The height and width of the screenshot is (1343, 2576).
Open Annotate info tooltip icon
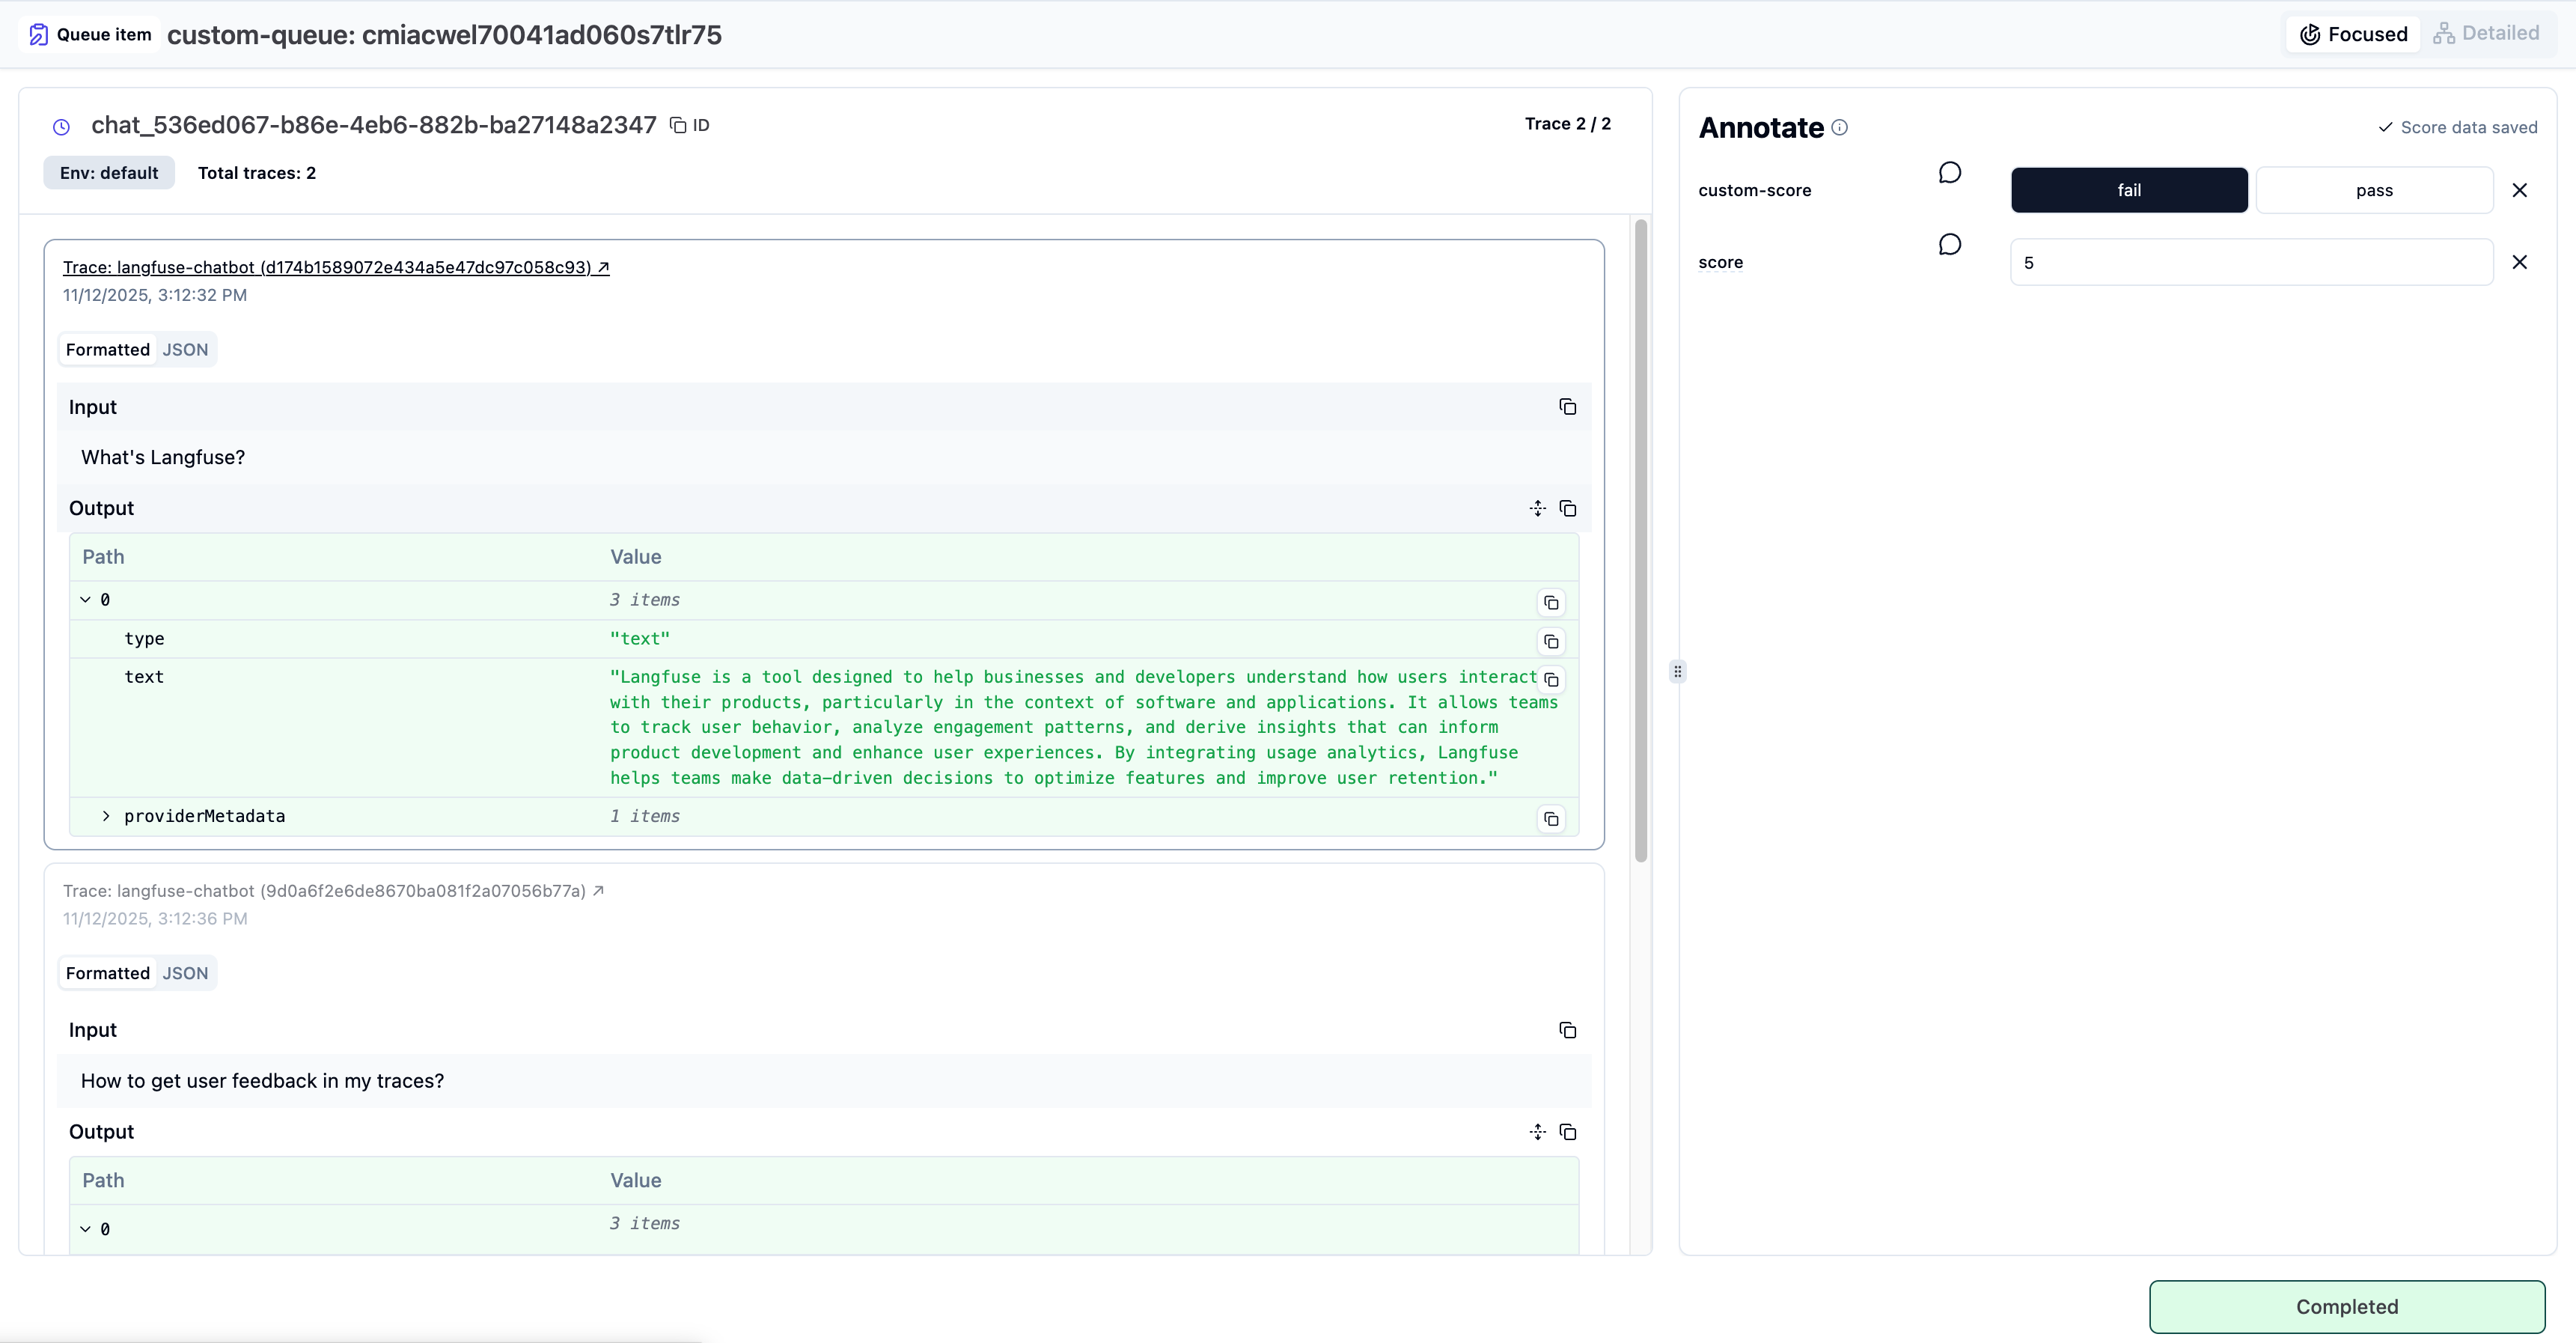(1839, 128)
